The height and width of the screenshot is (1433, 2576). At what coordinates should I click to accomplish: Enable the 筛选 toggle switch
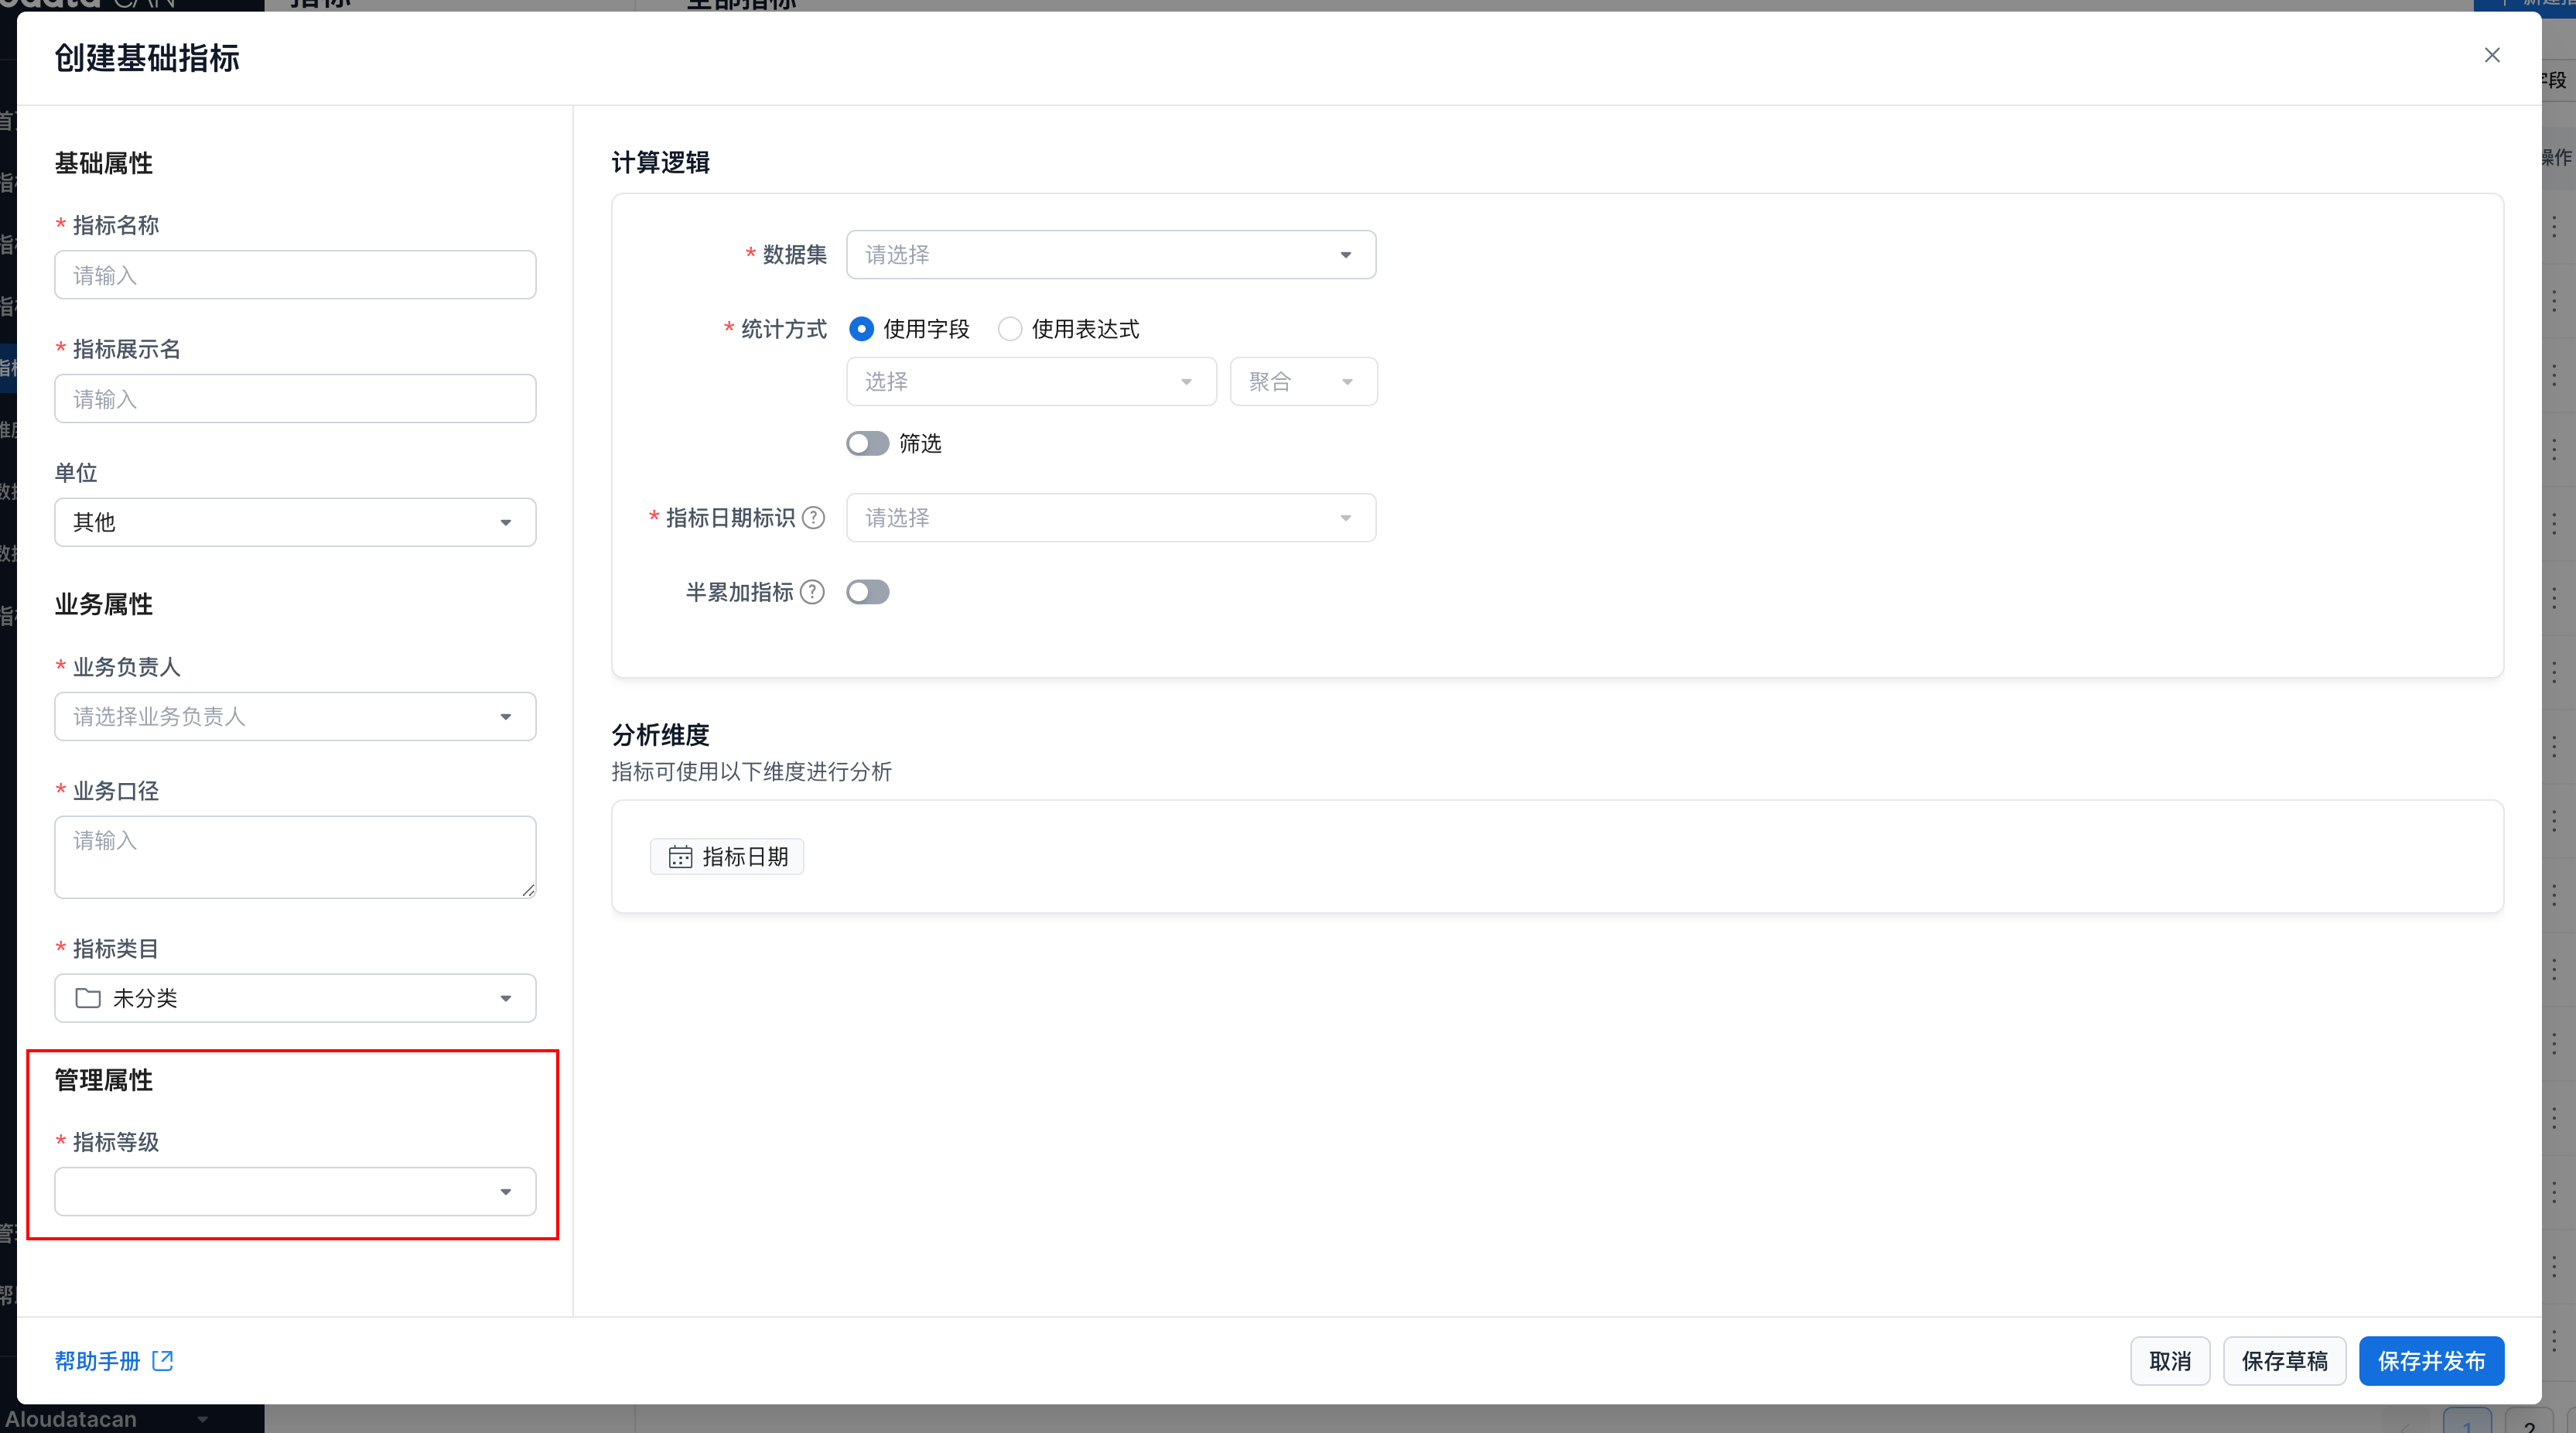click(867, 443)
